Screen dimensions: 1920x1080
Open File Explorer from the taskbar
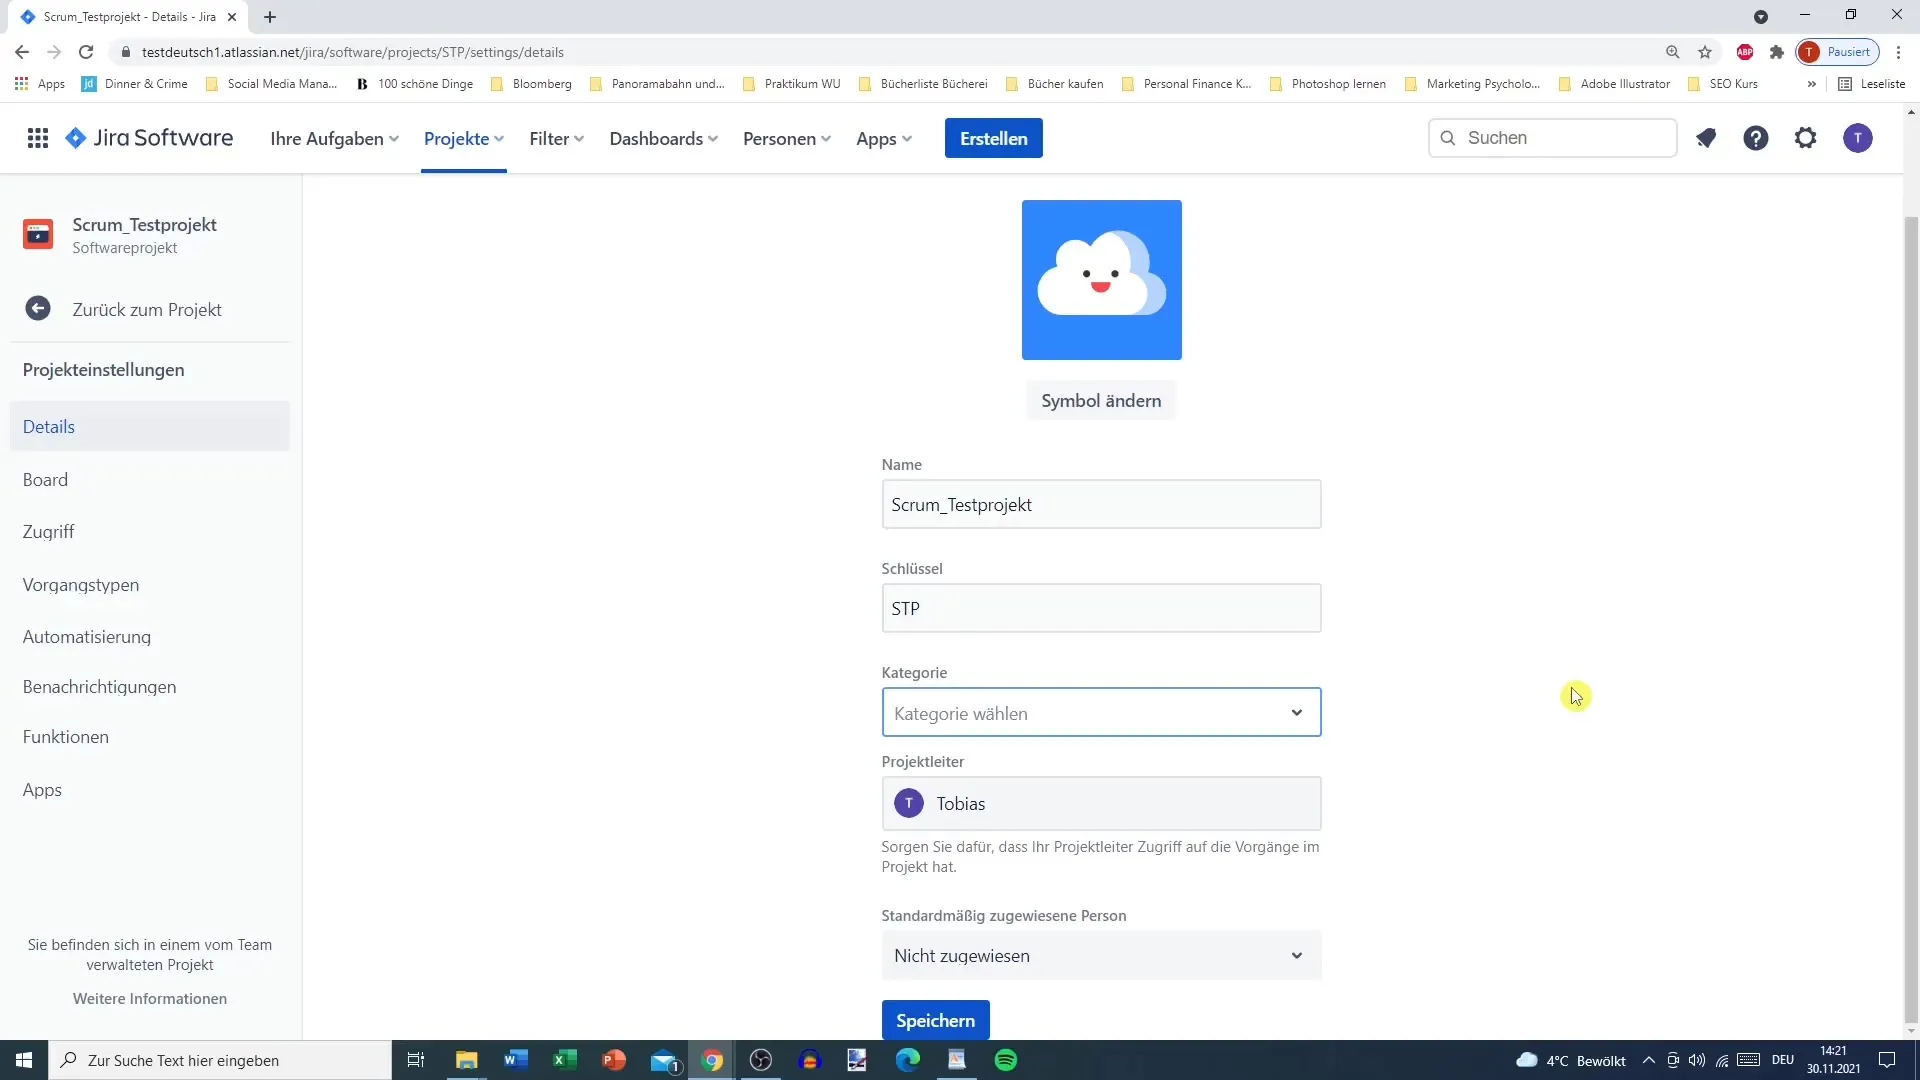[x=467, y=1060]
